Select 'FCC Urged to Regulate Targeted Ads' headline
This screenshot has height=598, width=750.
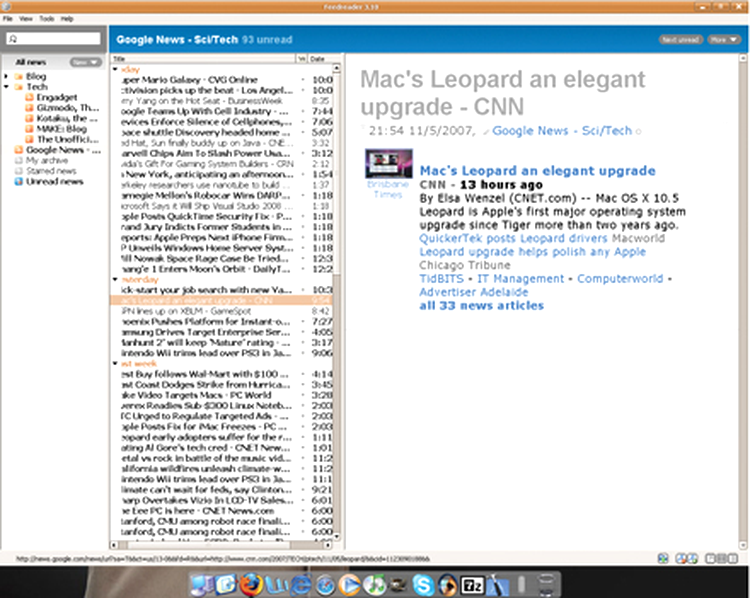coord(222,416)
